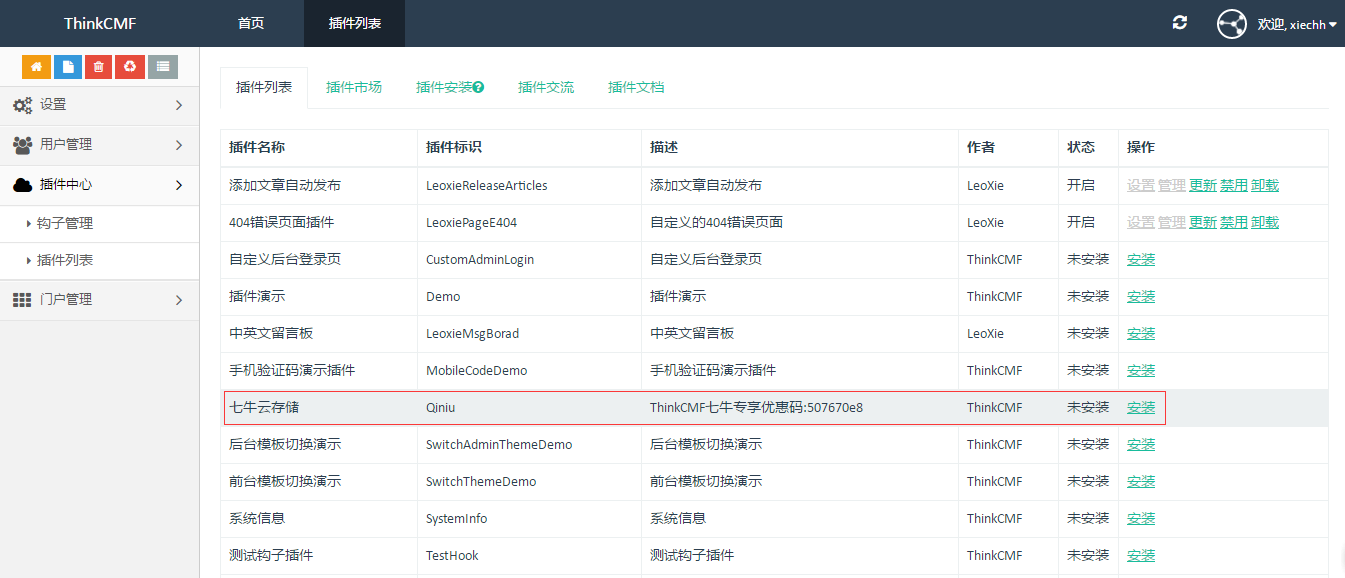Click the users icon next to 用户管理
Image resolution: width=1345 pixels, height=578 pixels.
pyautogui.click(x=22, y=145)
